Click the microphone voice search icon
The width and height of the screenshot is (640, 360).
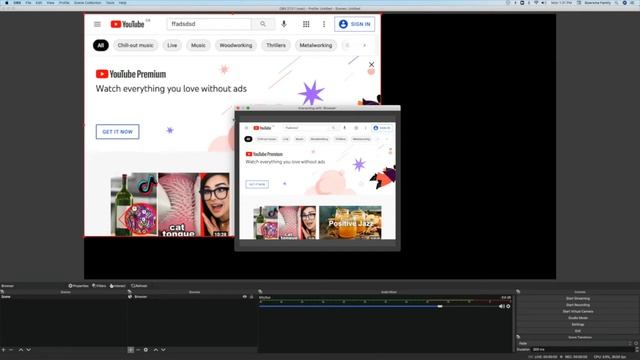click(x=284, y=24)
